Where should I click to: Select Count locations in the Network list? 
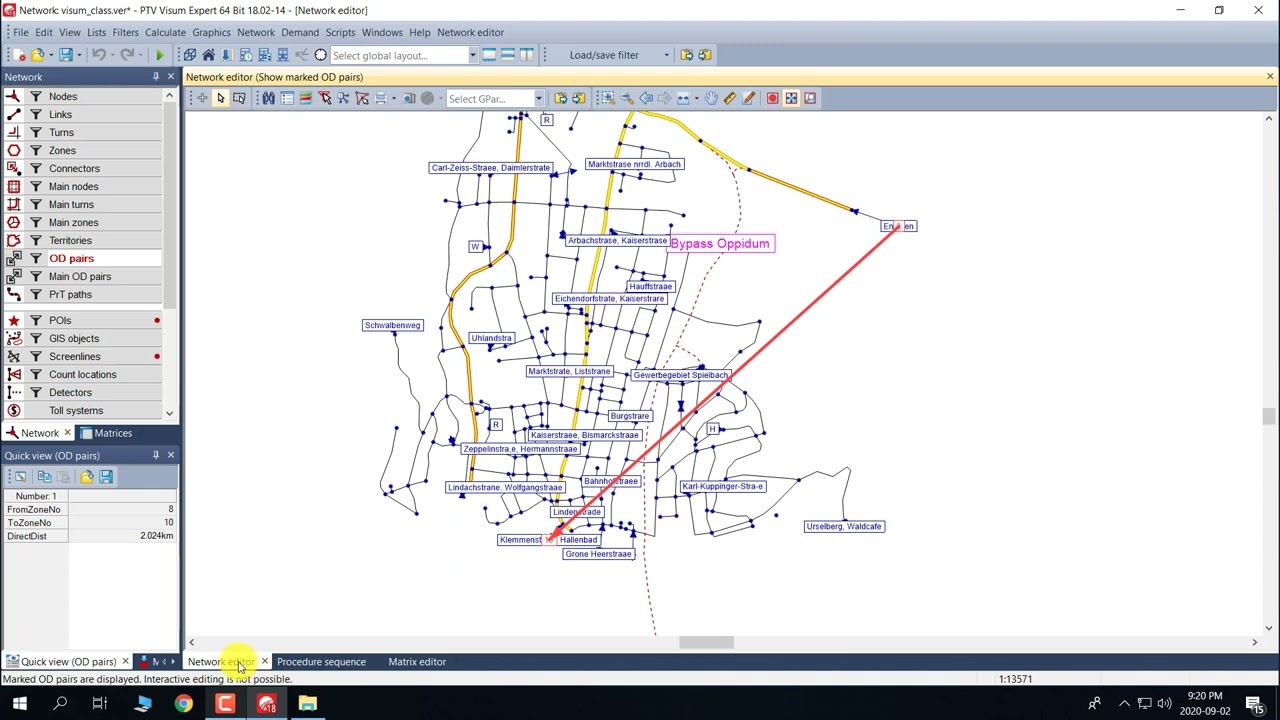tap(82, 374)
